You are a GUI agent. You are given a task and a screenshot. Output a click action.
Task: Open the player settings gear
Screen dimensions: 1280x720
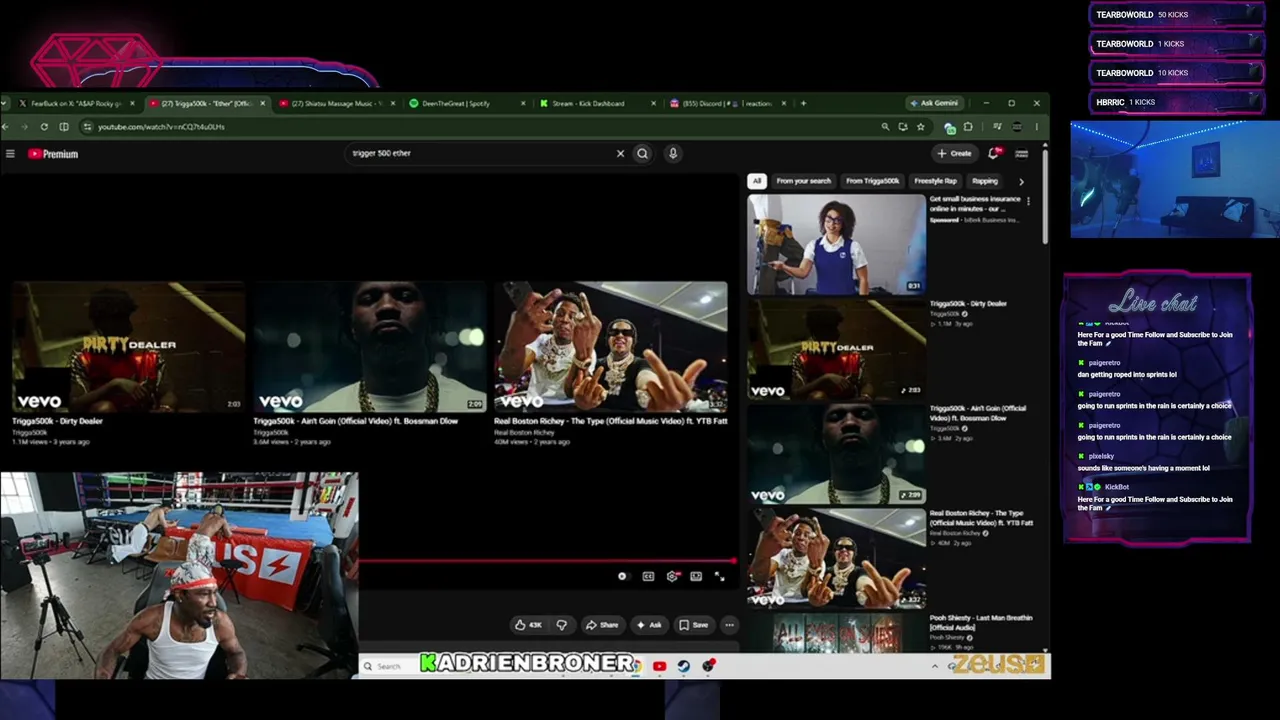click(672, 577)
